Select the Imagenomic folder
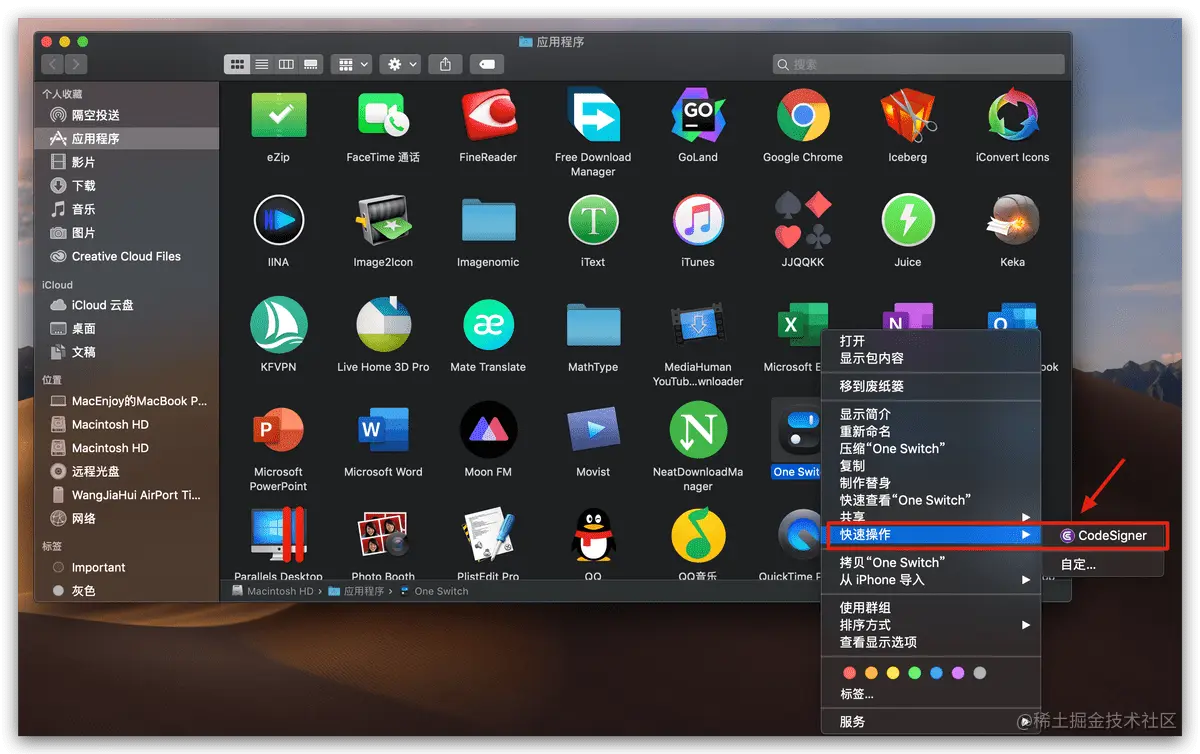 pos(488,221)
